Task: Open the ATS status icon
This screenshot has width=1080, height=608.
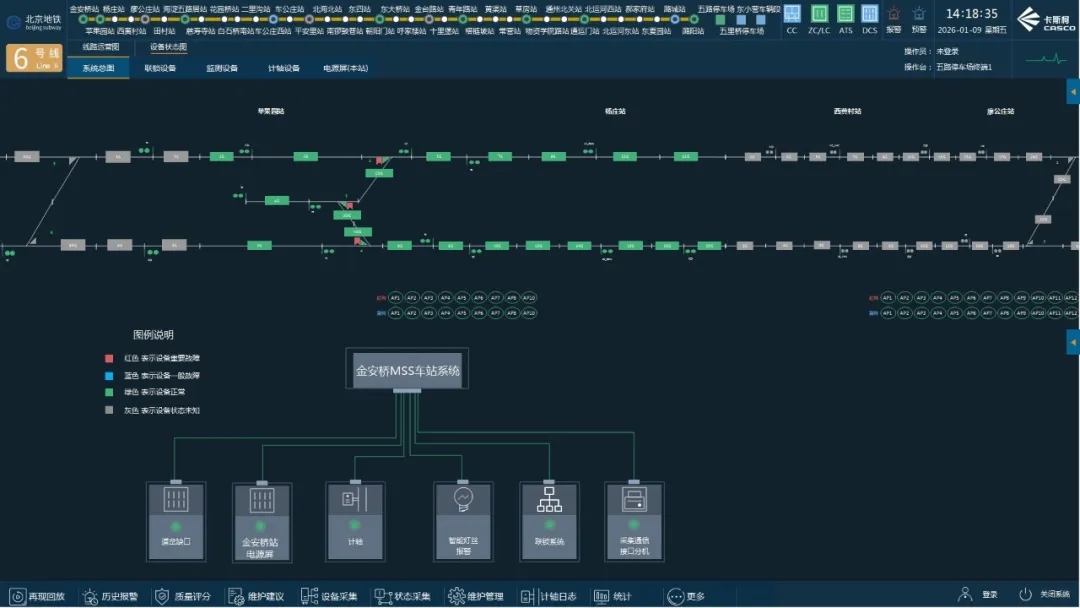Action: pos(845,14)
